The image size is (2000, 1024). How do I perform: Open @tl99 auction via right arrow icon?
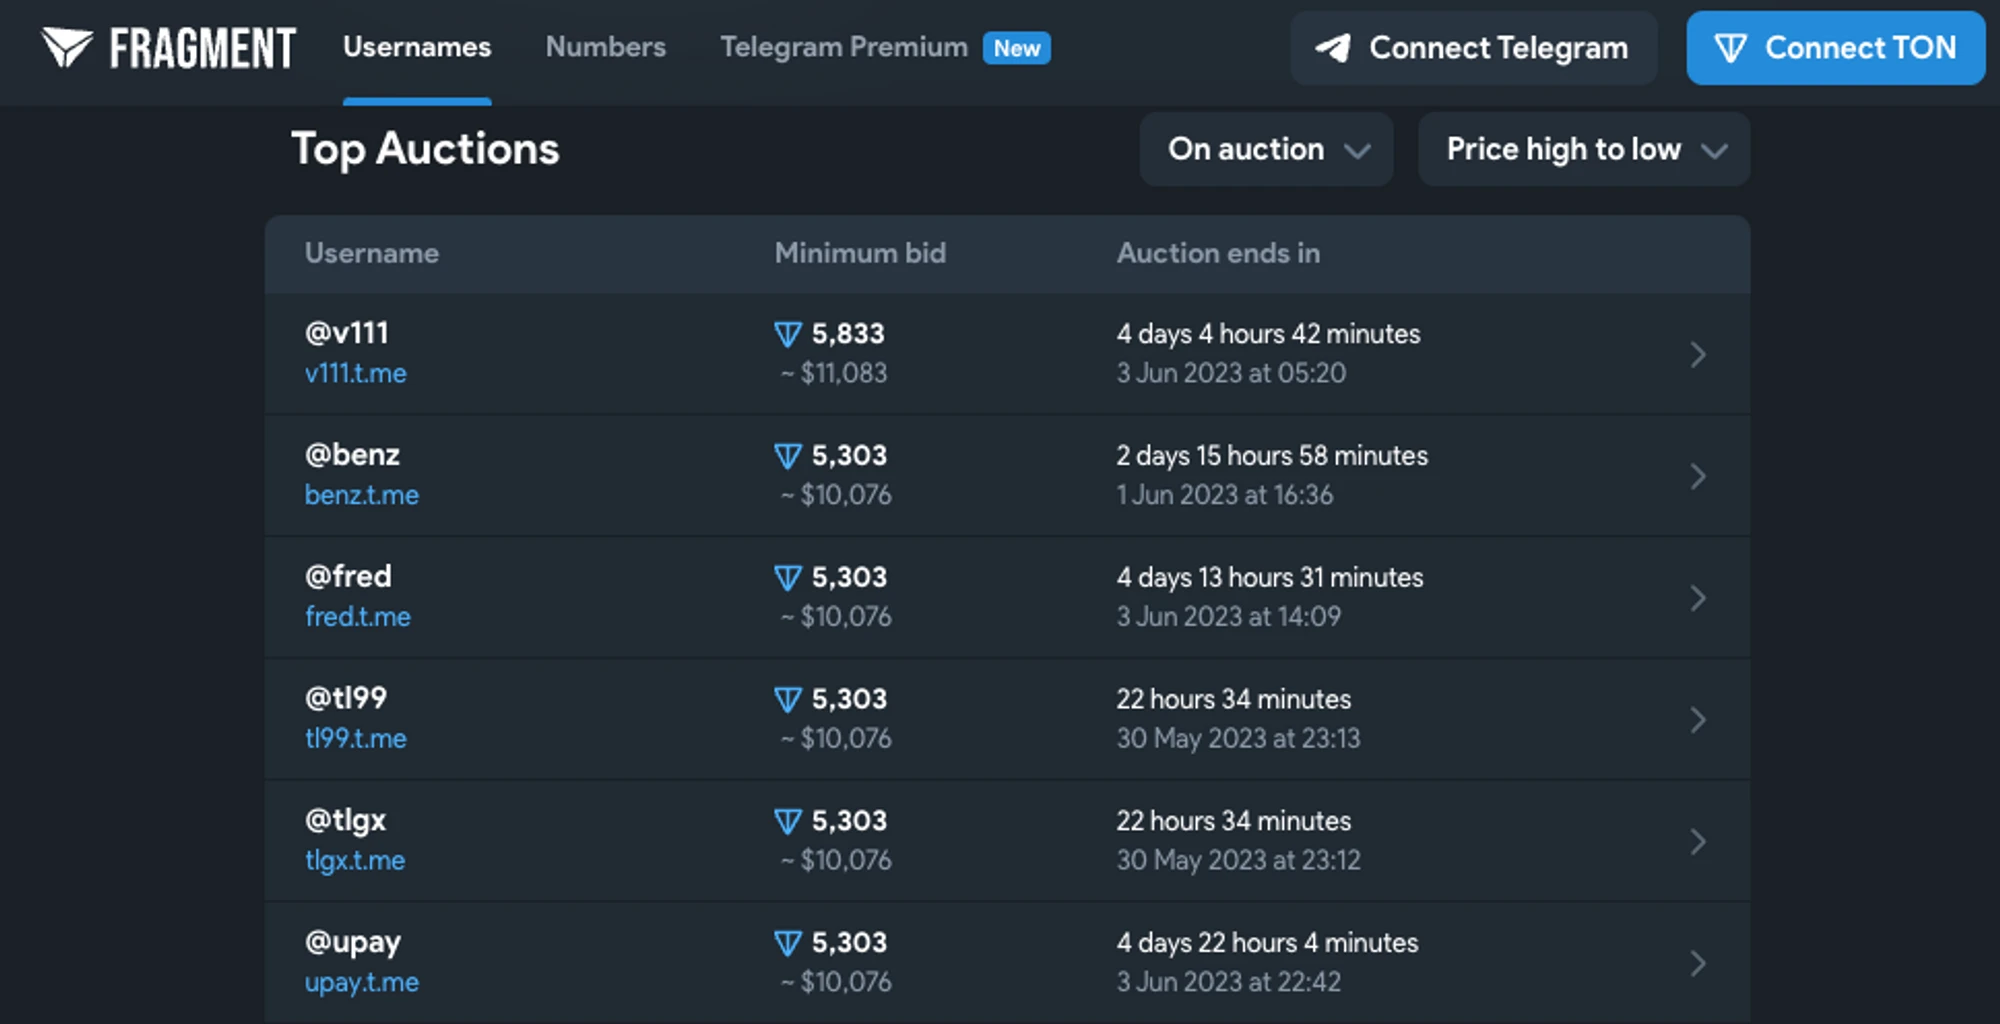pyautogui.click(x=1697, y=720)
